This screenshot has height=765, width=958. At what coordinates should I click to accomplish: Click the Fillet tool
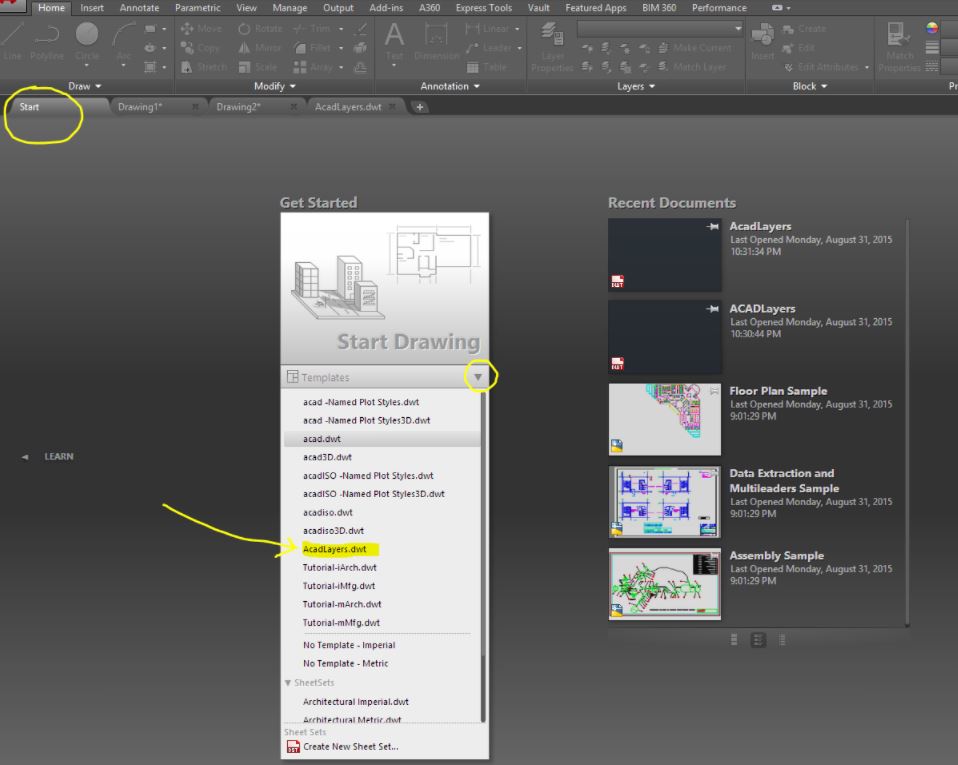[312, 48]
